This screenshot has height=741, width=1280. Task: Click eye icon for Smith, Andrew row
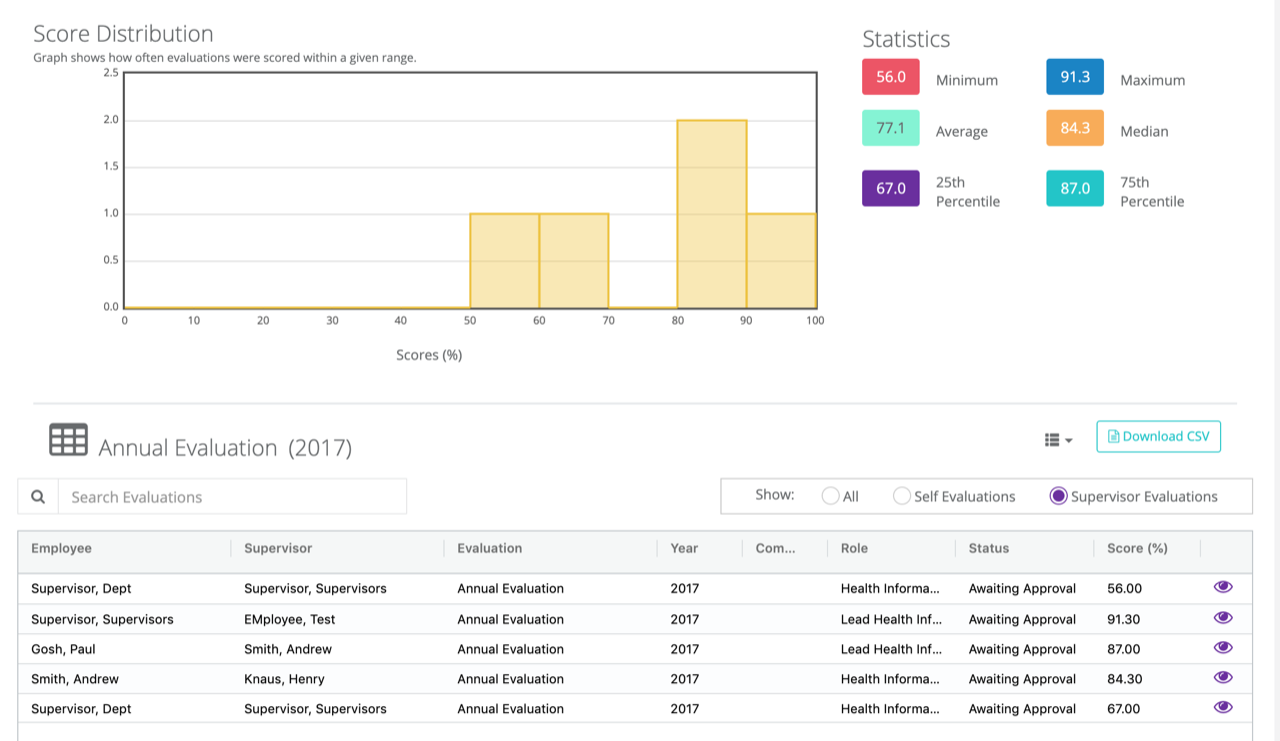[1222, 678]
